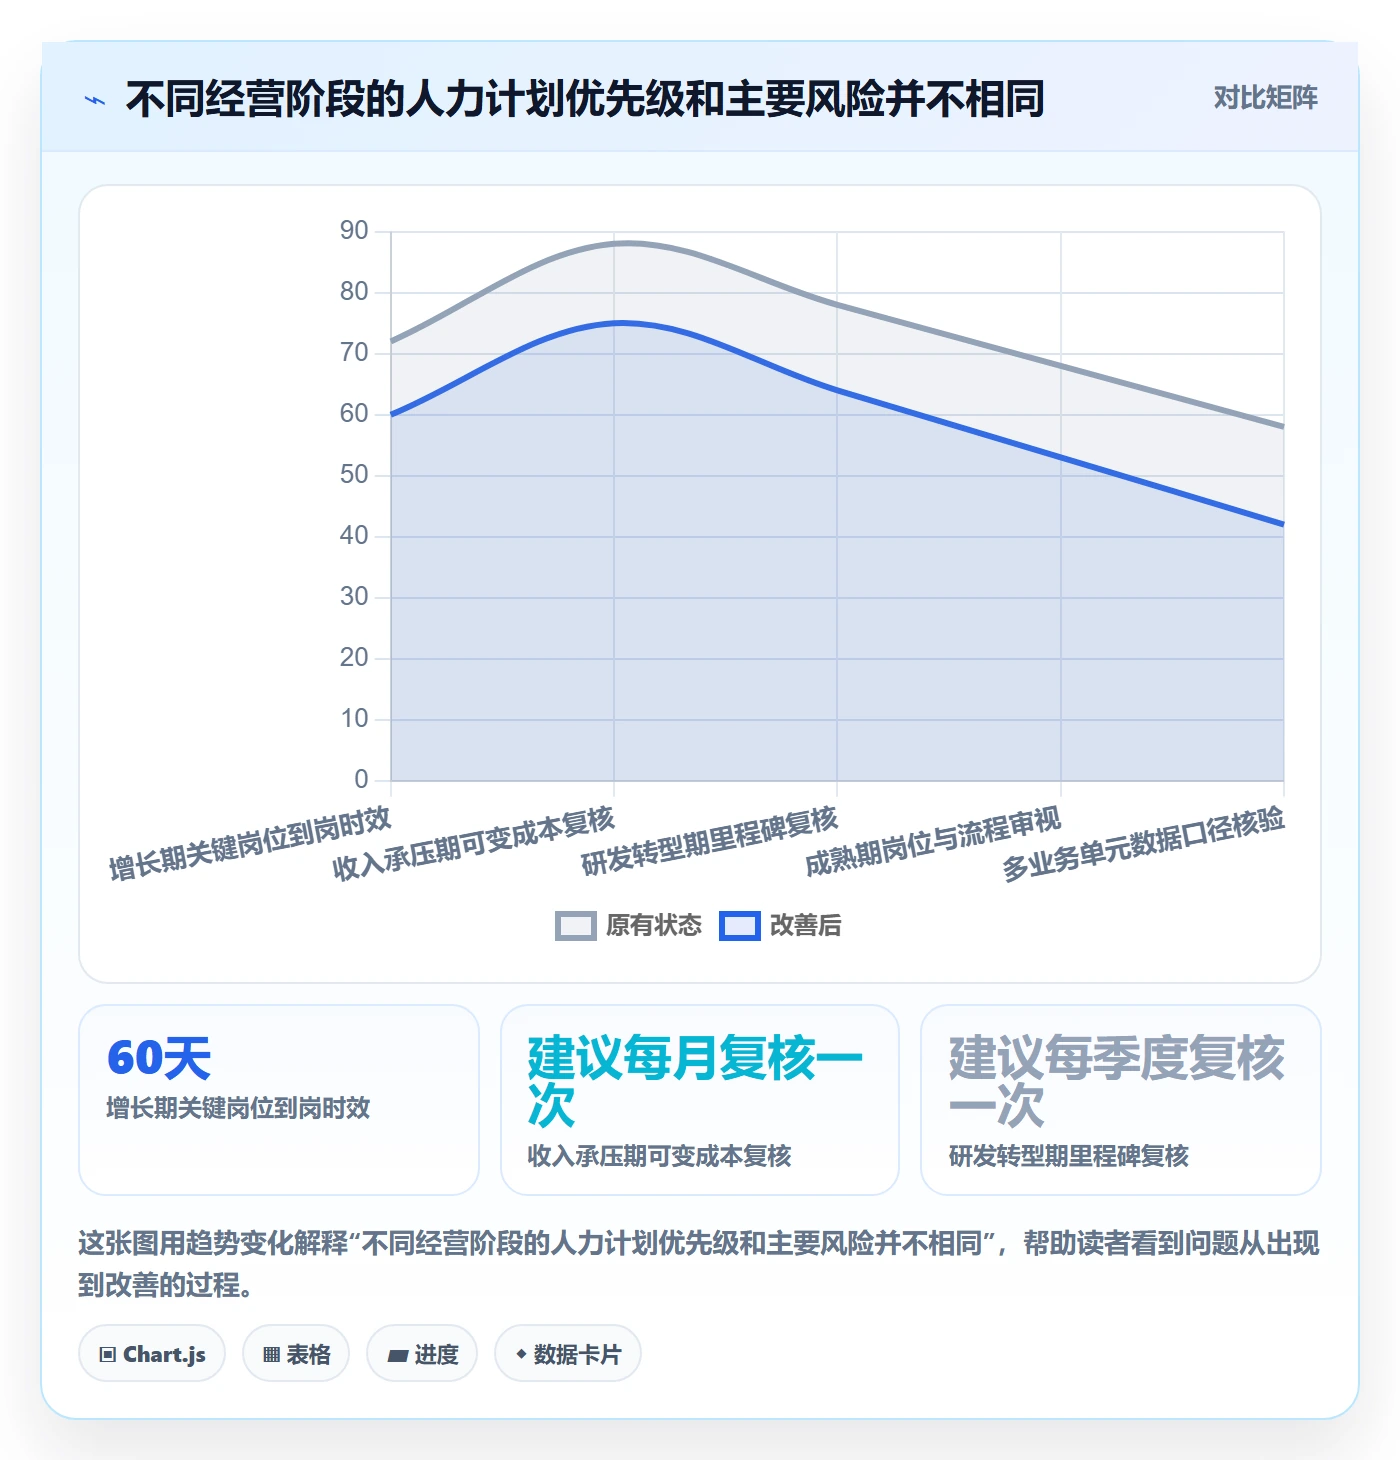Viewport: 1400px width, 1460px height.
Task: Open the 建议每季度复核一次 data card
Action: (x=1121, y=1100)
